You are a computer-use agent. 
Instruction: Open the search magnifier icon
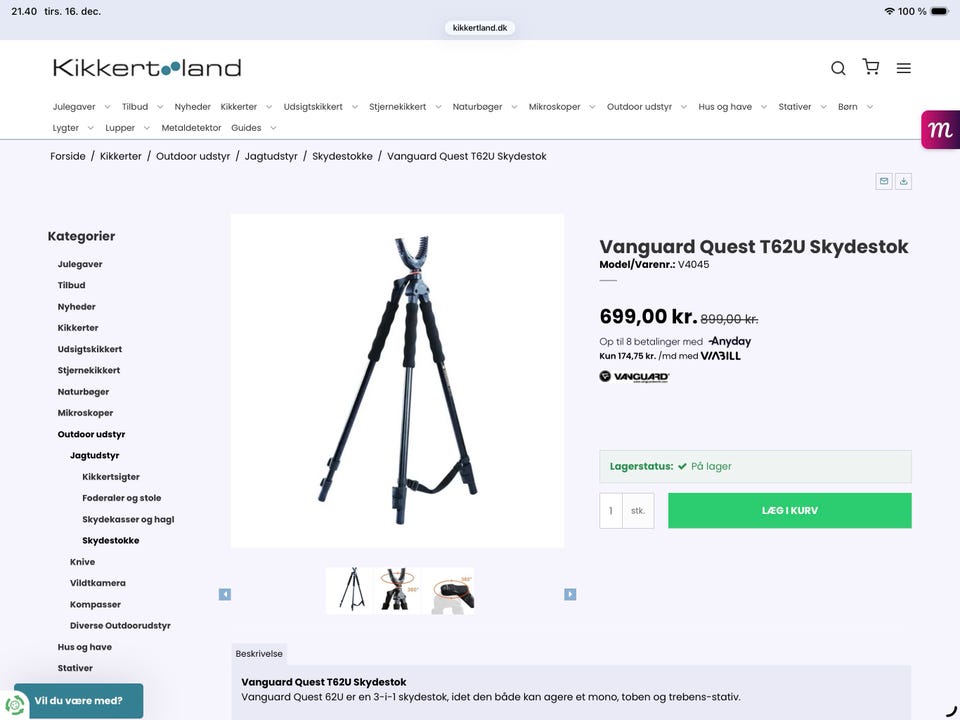(838, 68)
